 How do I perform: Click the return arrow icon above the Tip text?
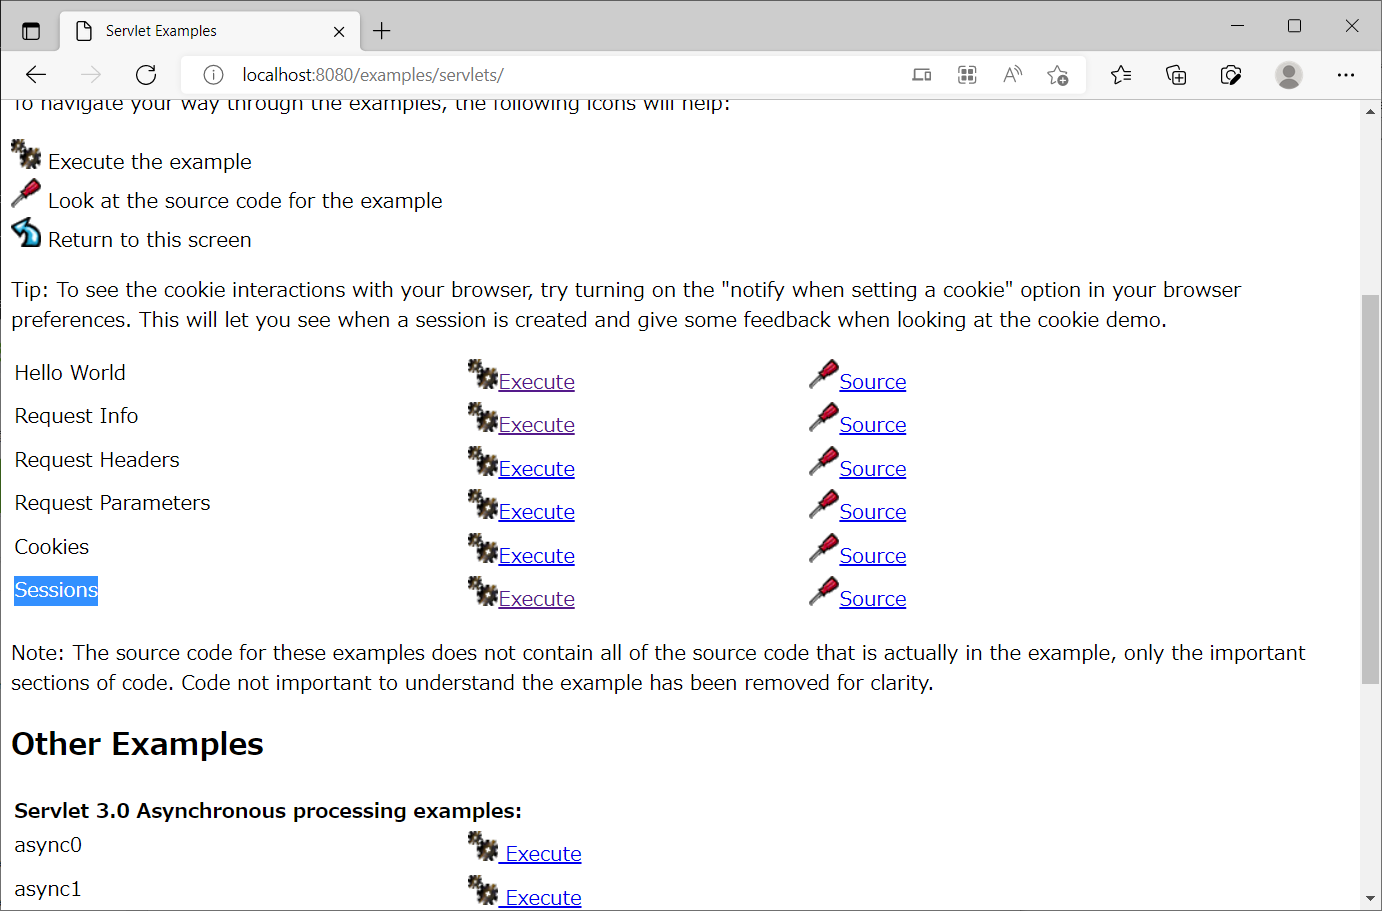[25, 232]
